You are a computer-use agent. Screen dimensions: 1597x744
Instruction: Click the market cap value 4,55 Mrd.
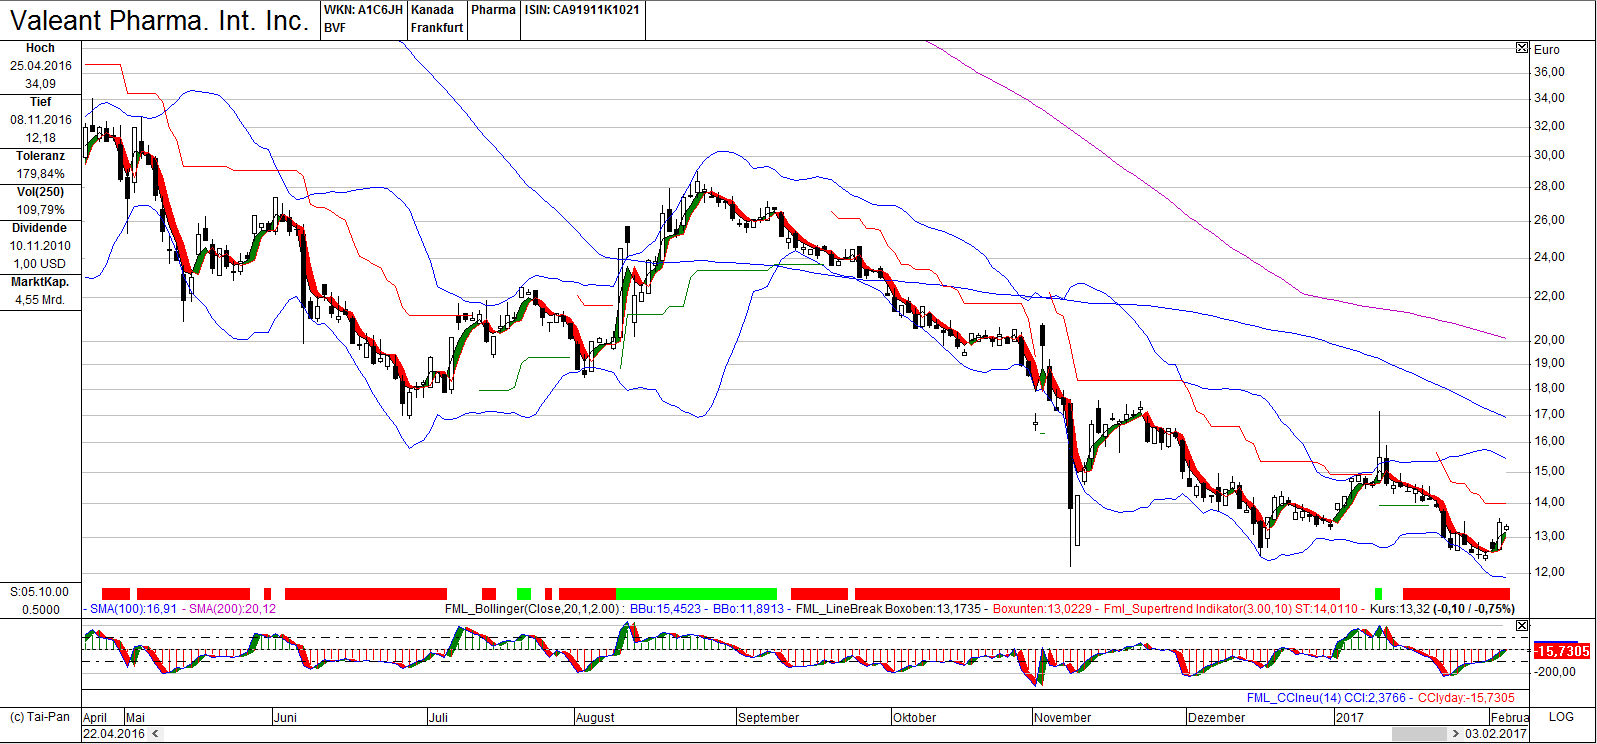[x=40, y=300]
